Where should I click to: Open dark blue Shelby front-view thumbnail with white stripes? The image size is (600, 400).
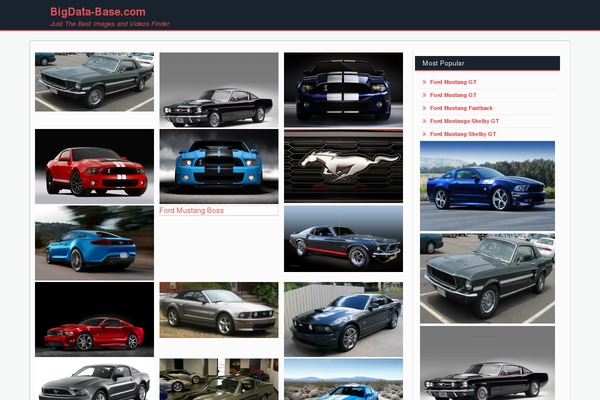click(343, 90)
